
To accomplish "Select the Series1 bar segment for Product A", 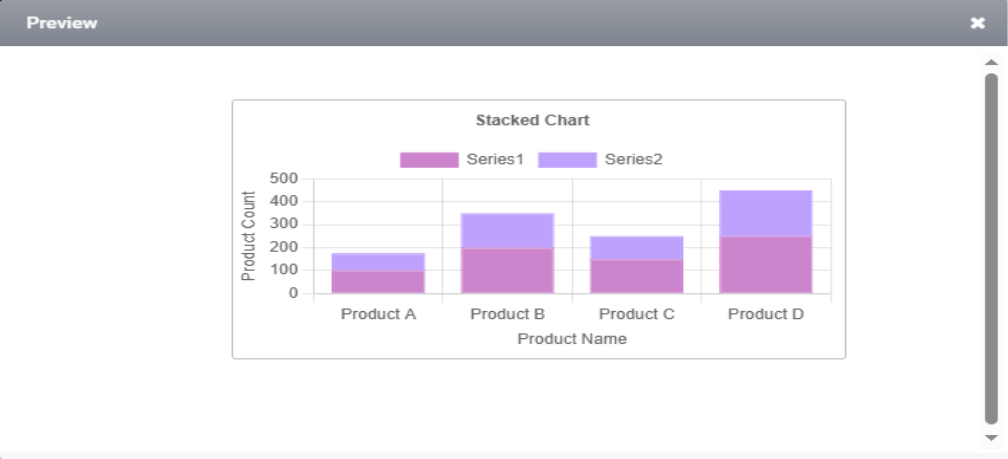I will tap(378, 282).
